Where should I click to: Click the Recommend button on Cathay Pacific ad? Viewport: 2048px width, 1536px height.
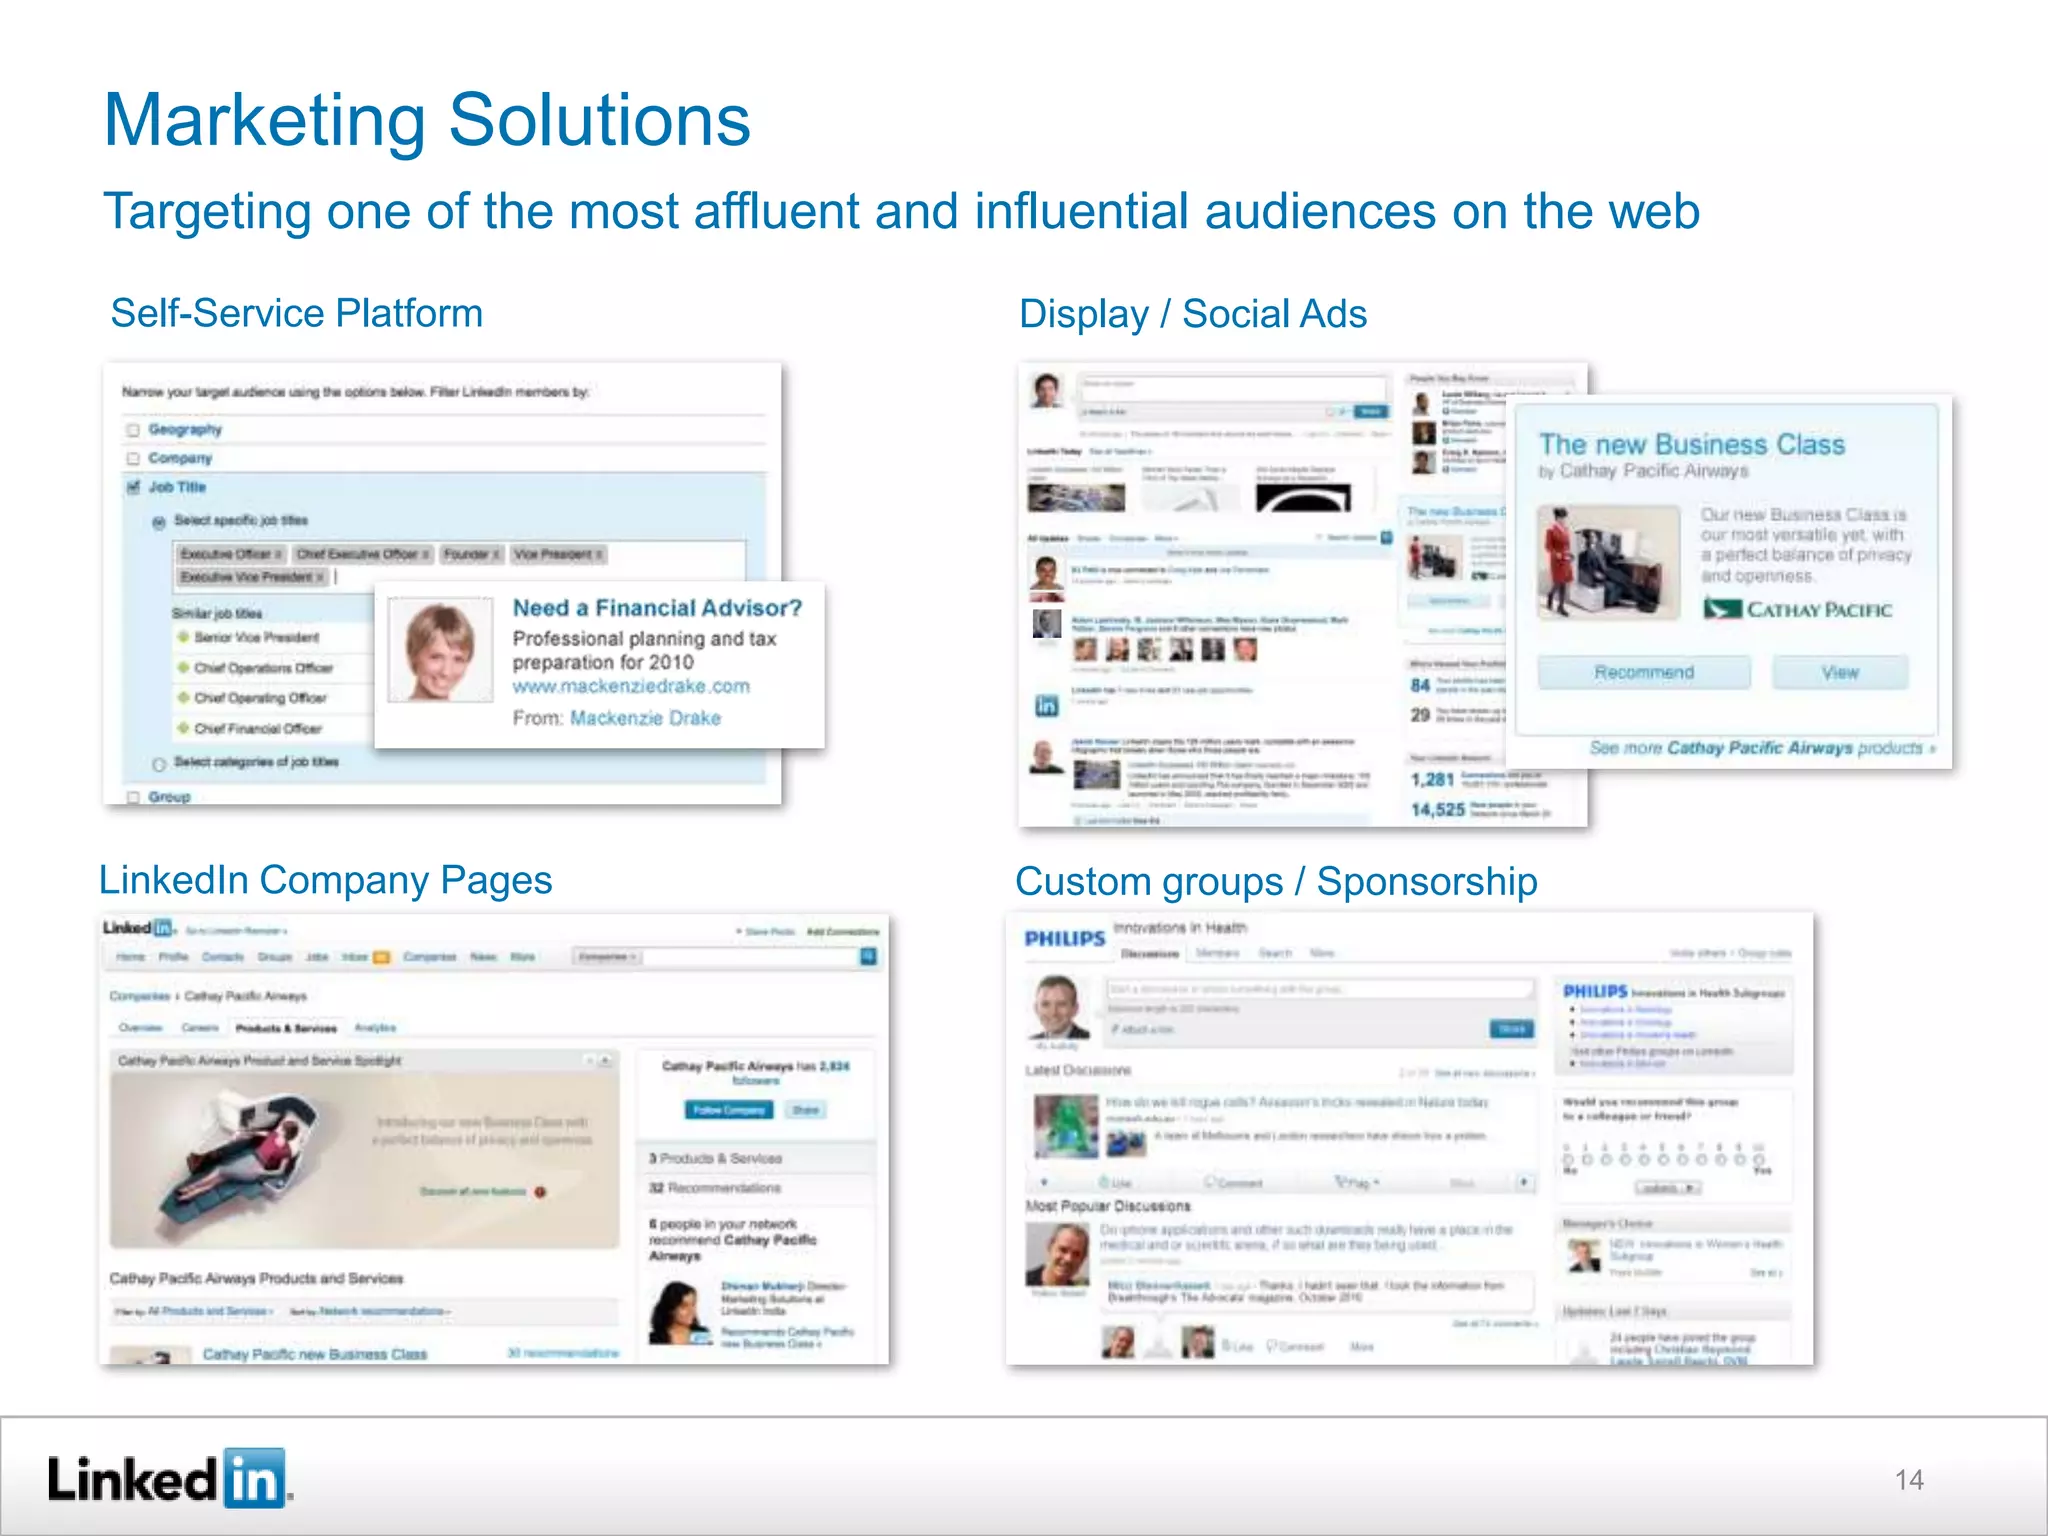(1644, 672)
